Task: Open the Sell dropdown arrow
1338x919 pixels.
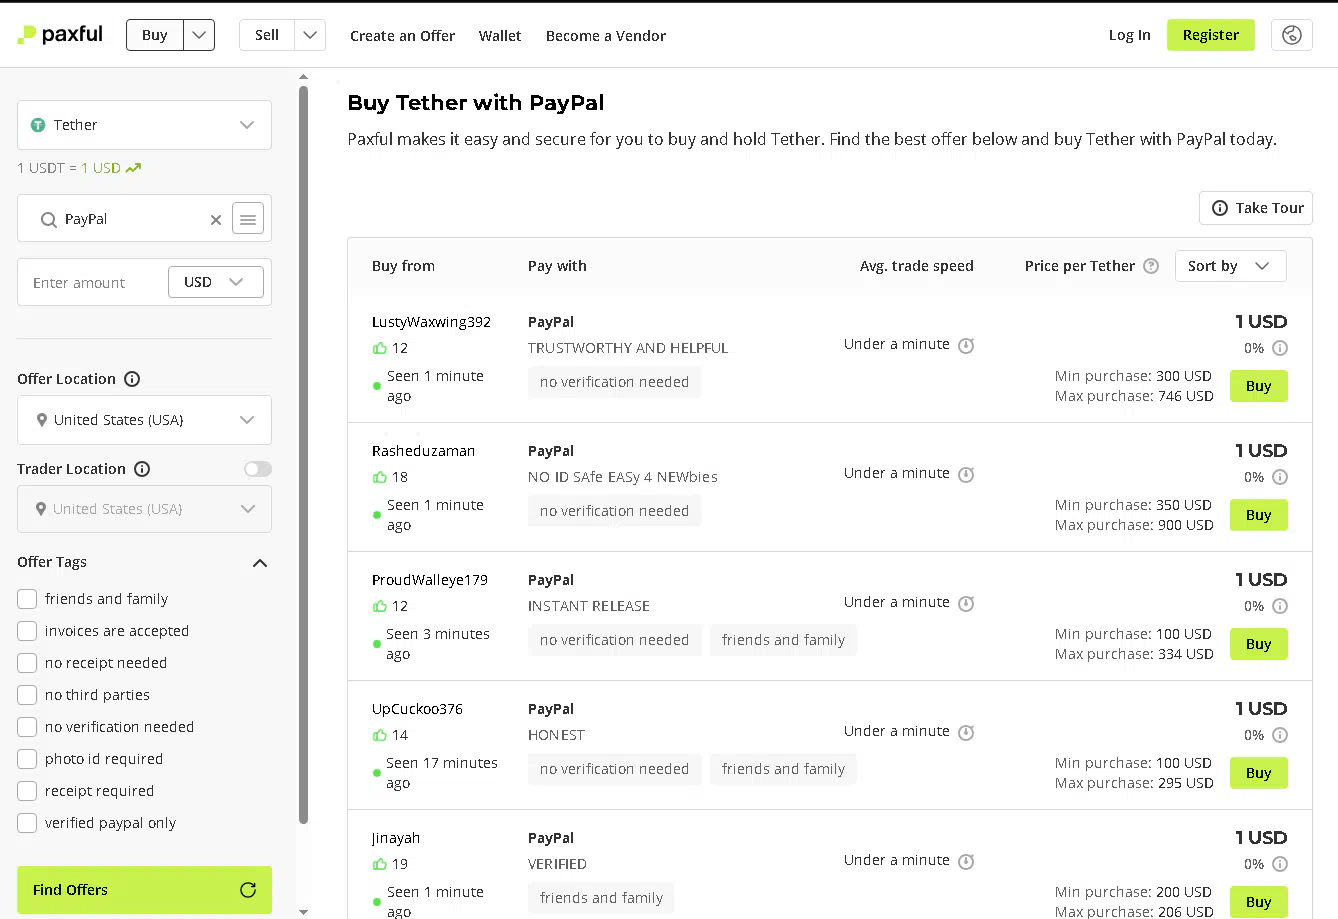Action: 310,35
